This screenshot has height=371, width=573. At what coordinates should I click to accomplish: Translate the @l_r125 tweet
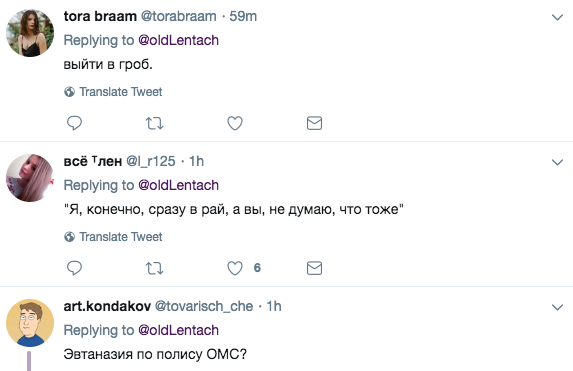113,237
